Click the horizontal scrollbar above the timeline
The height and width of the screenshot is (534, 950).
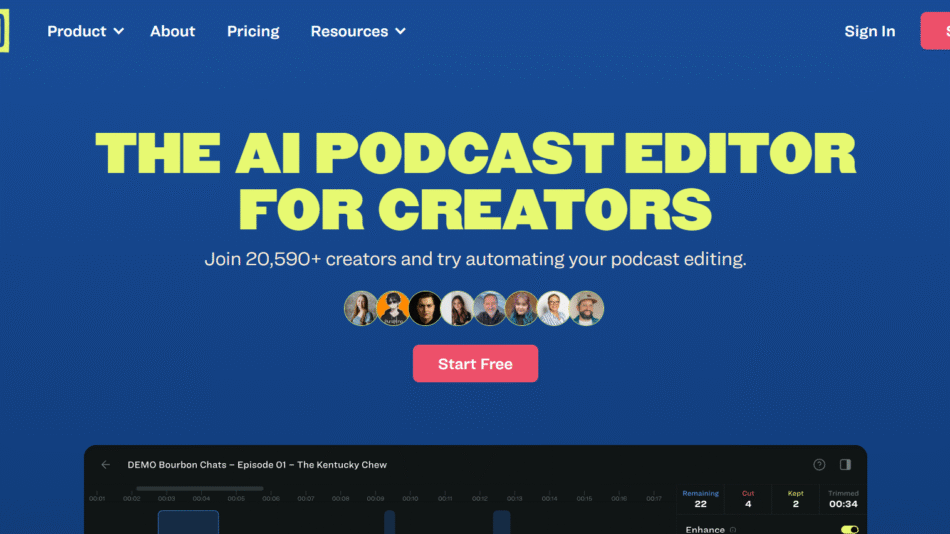pyautogui.click(x=200, y=489)
